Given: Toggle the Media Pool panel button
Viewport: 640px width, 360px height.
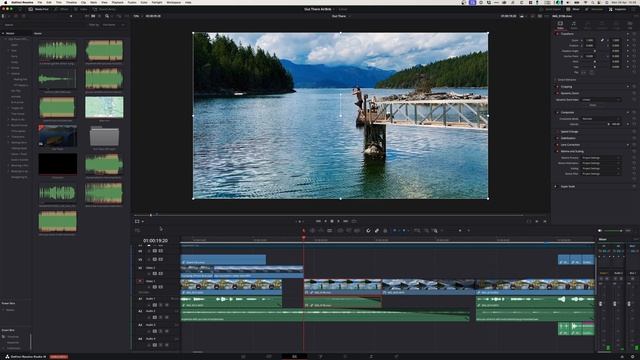Looking at the screenshot, I should (x=38, y=9).
